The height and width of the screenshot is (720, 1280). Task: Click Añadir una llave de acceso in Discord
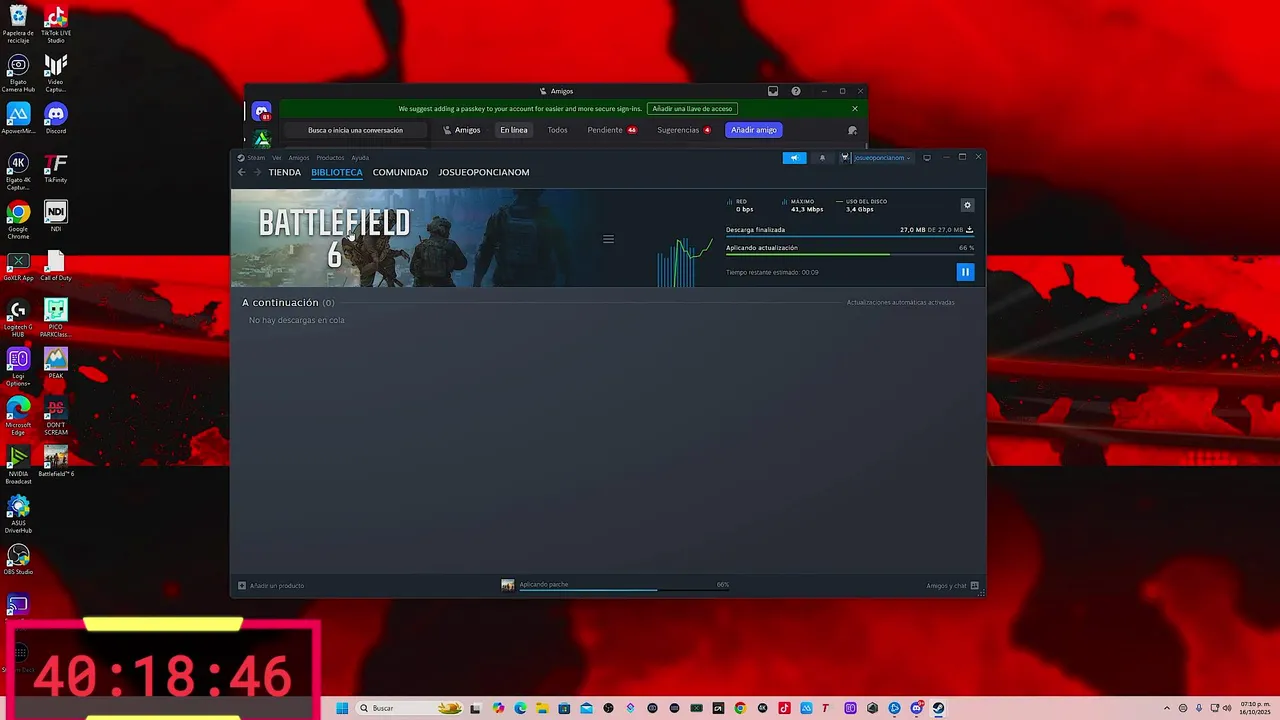692,108
